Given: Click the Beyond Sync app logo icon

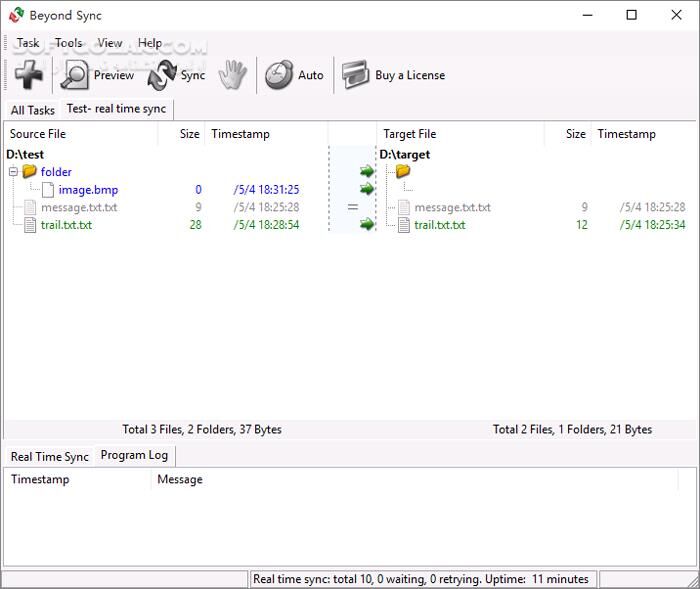Looking at the screenshot, I should (17, 15).
